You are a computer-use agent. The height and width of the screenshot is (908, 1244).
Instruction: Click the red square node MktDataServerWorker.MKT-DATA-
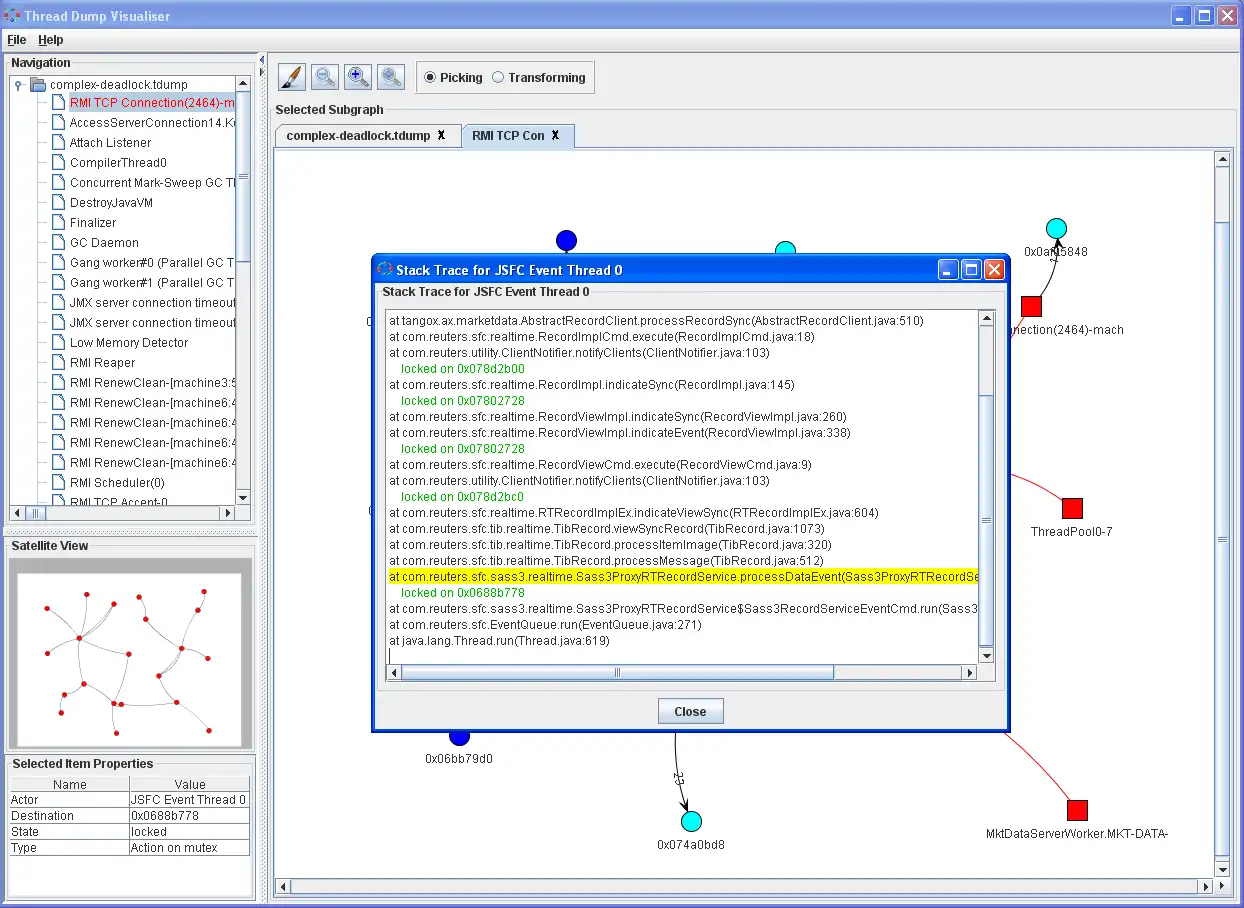(1077, 810)
